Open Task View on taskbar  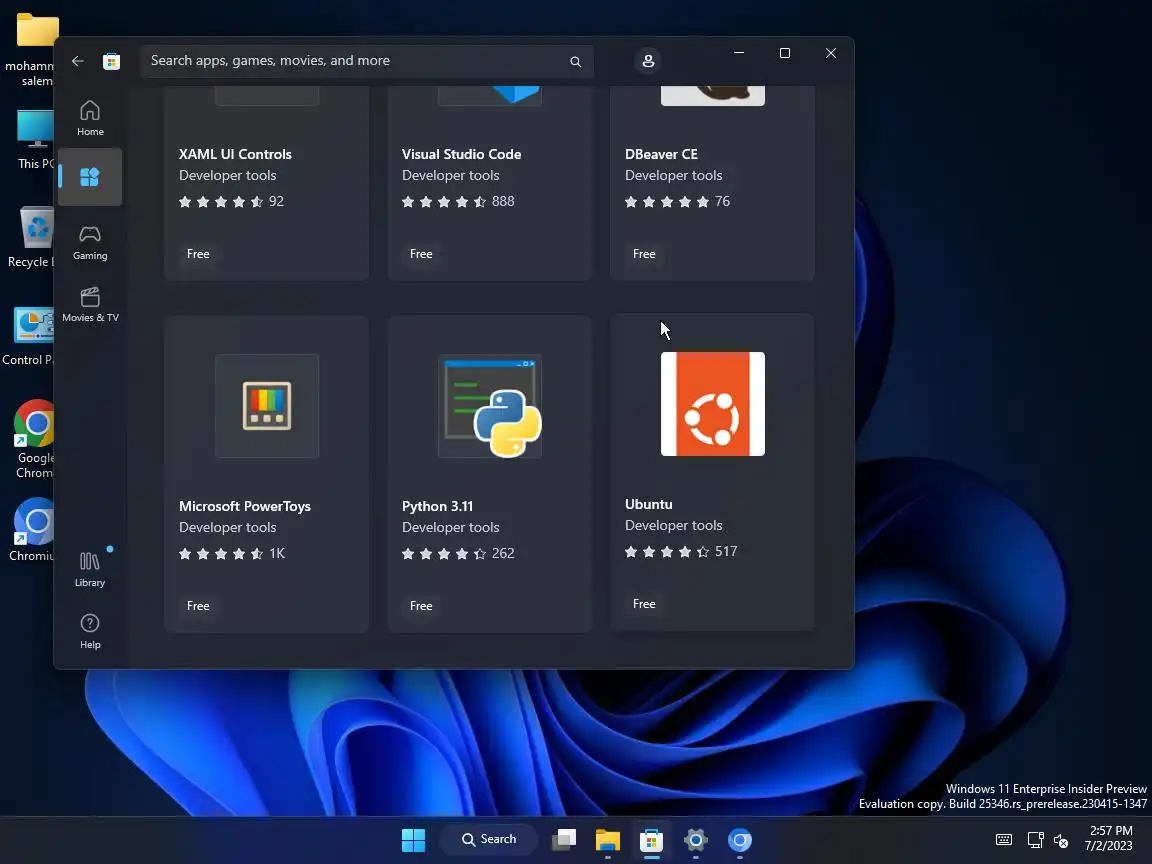pos(564,840)
